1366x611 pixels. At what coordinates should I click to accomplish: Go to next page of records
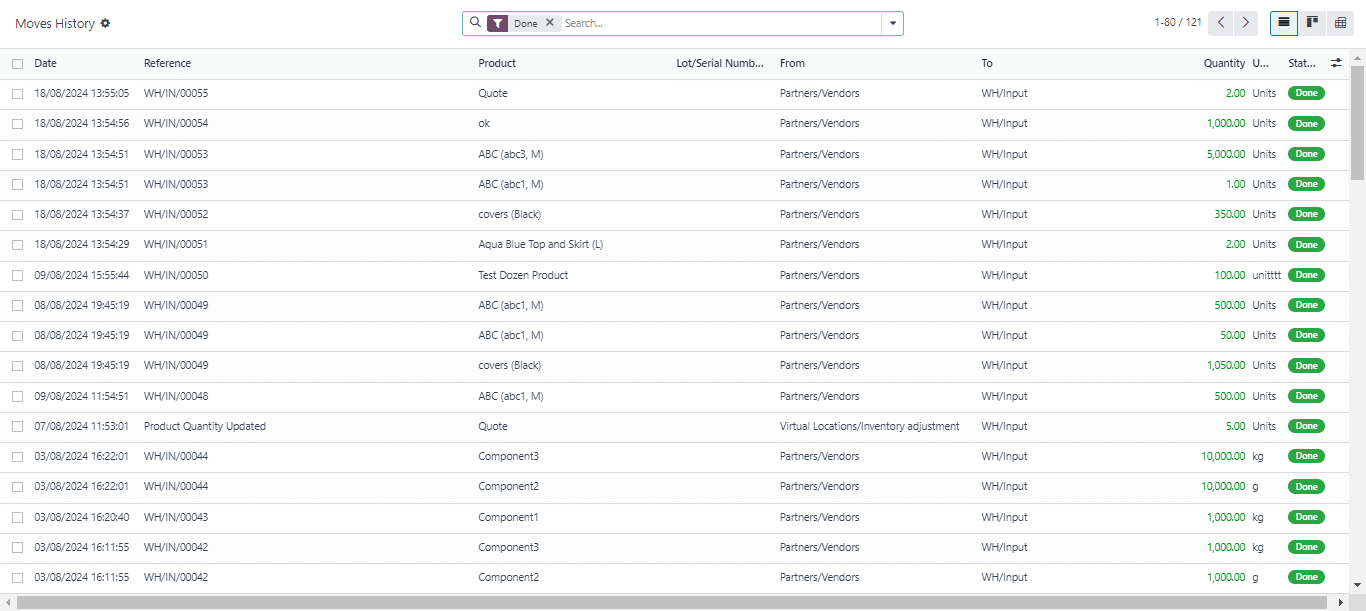coord(1245,22)
